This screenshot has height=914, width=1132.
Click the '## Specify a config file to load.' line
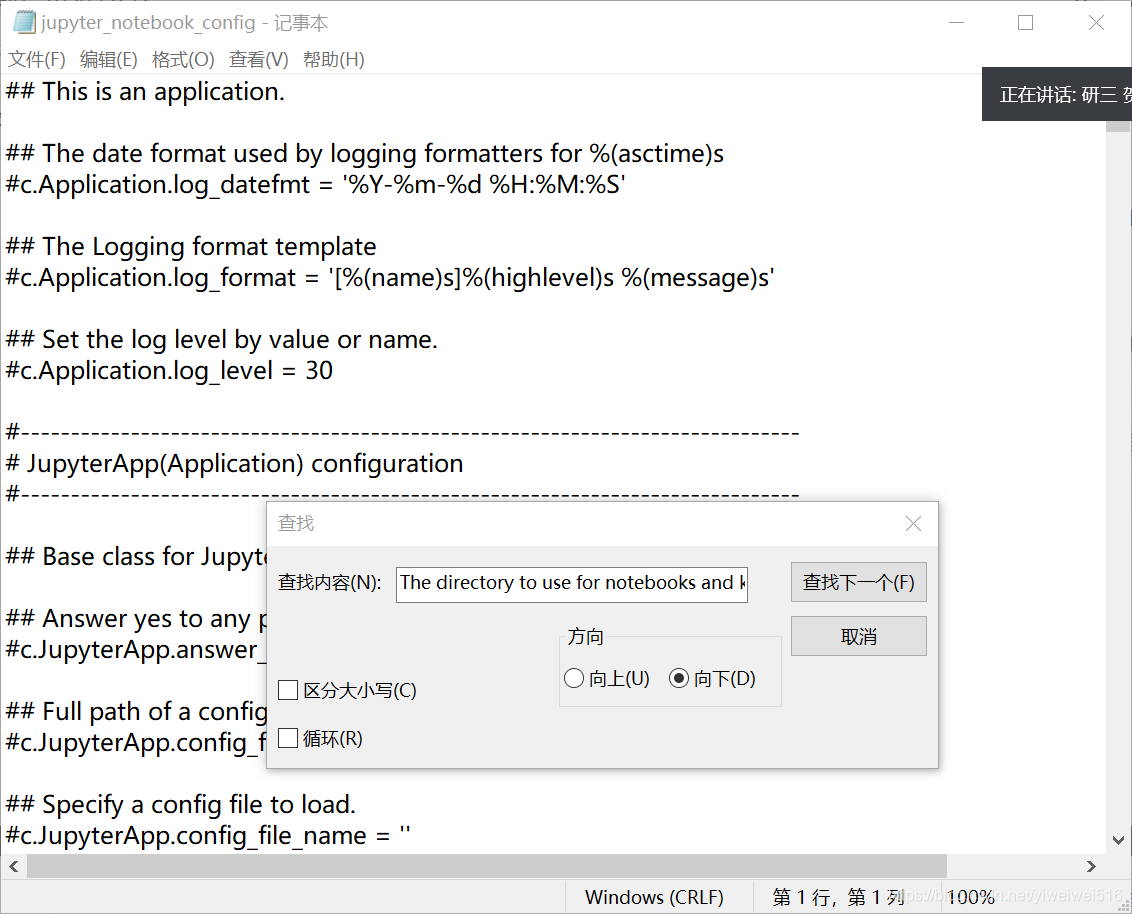(180, 804)
